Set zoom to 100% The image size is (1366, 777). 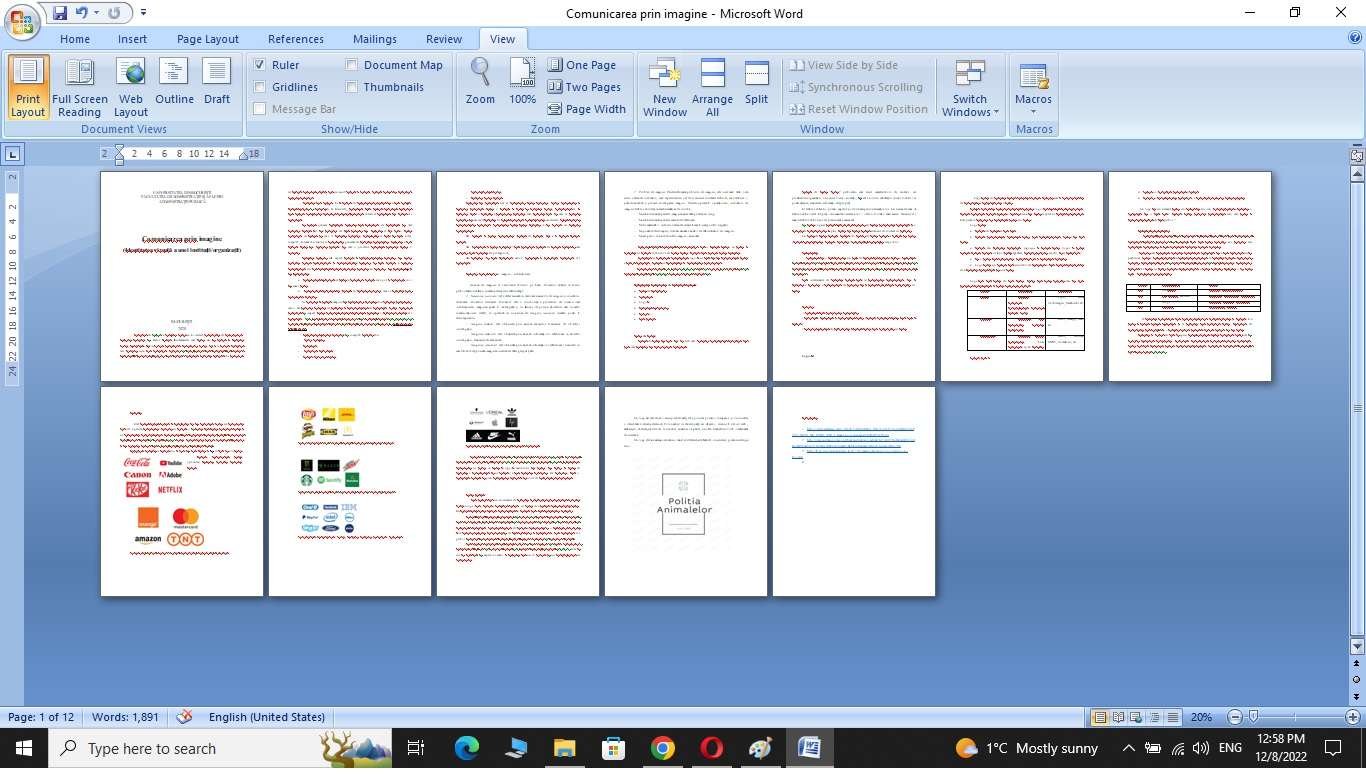click(x=522, y=82)
